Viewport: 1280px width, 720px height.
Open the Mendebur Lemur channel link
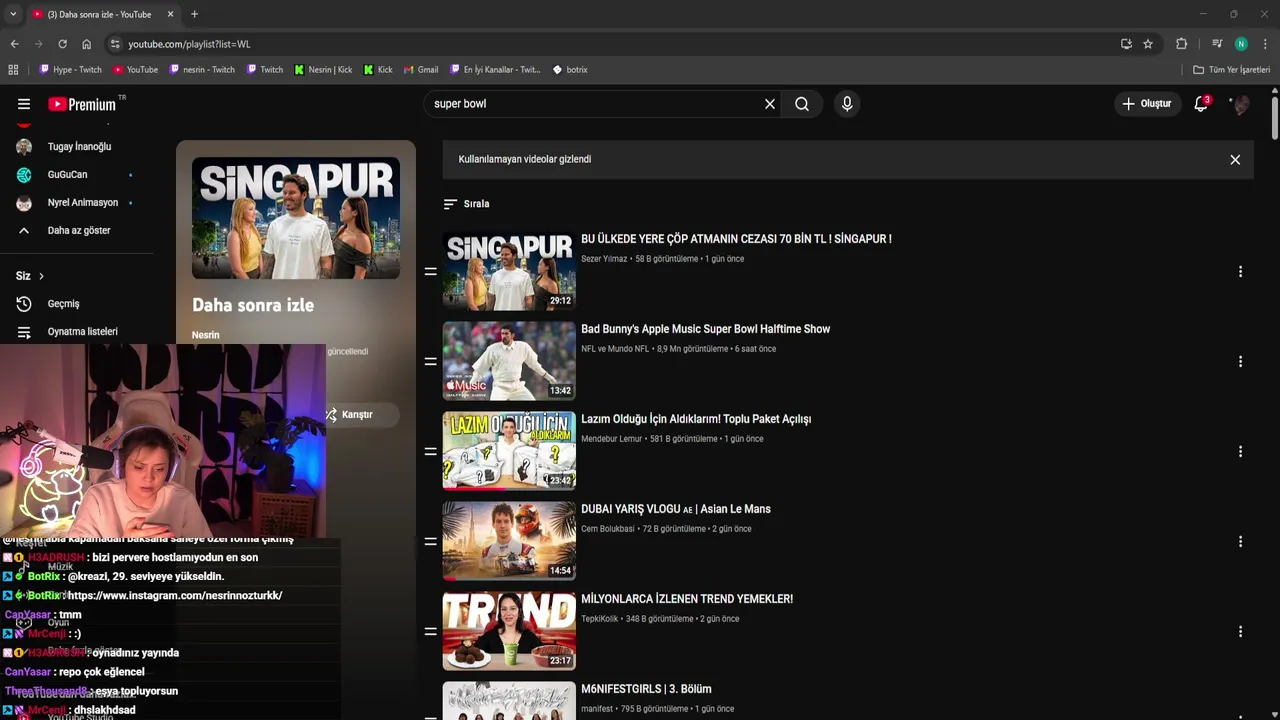point(612,439)
